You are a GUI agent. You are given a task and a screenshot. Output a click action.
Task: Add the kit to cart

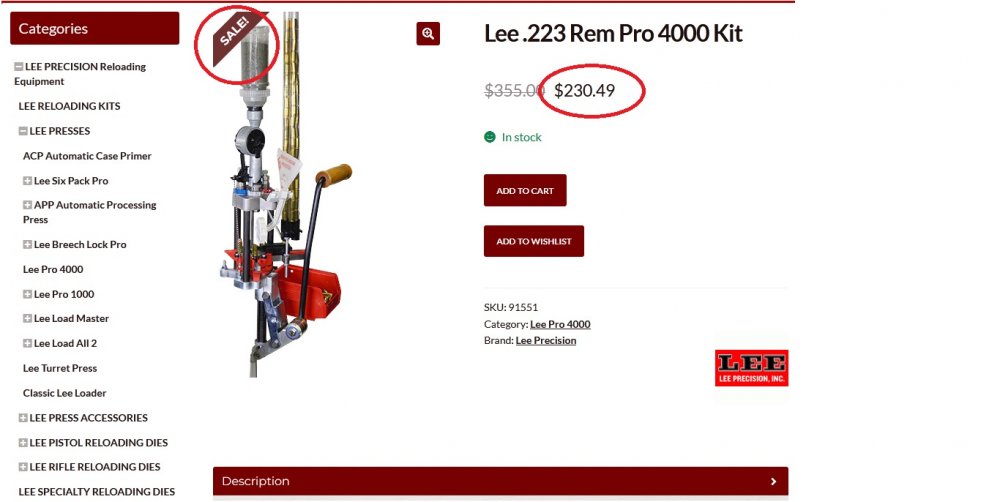coord(525,190)
